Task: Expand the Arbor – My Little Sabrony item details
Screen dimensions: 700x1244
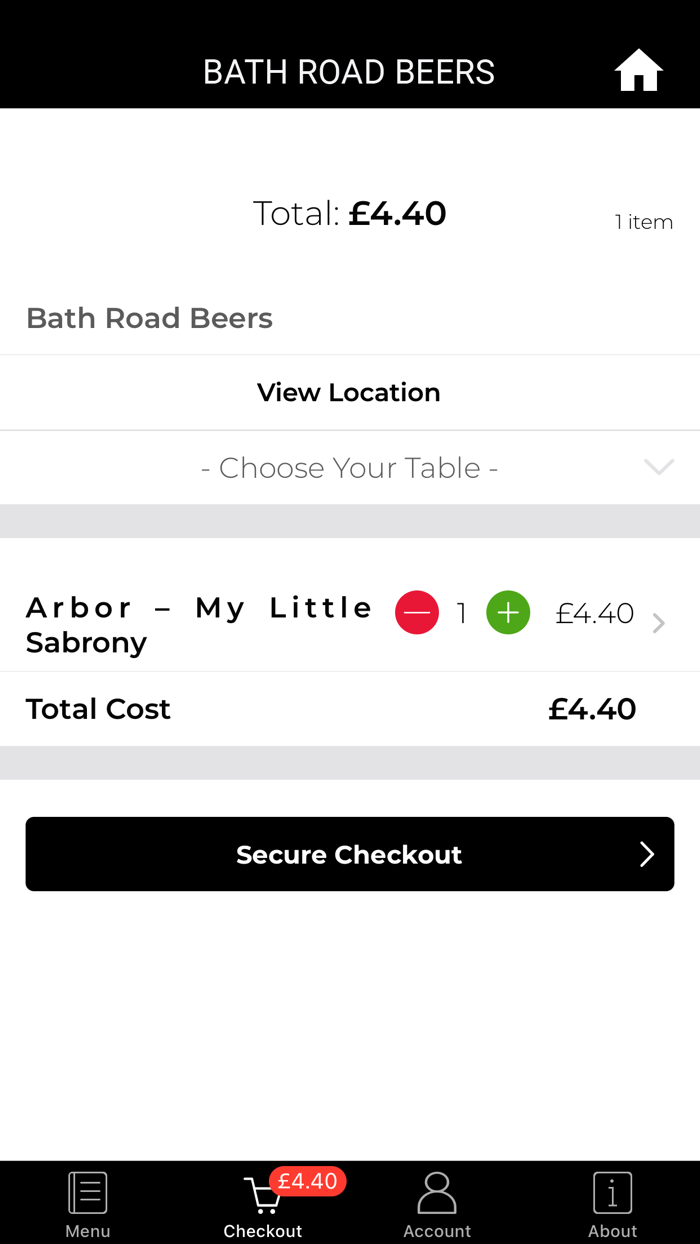Action: 658,622
